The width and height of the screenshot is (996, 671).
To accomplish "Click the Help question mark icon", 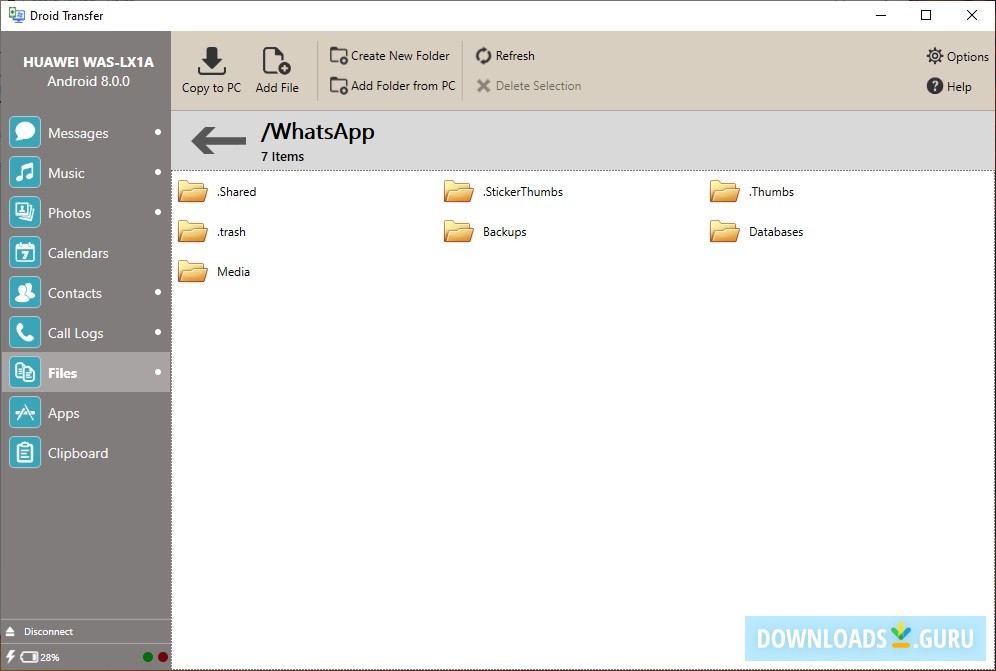I will tap(934, 86).
